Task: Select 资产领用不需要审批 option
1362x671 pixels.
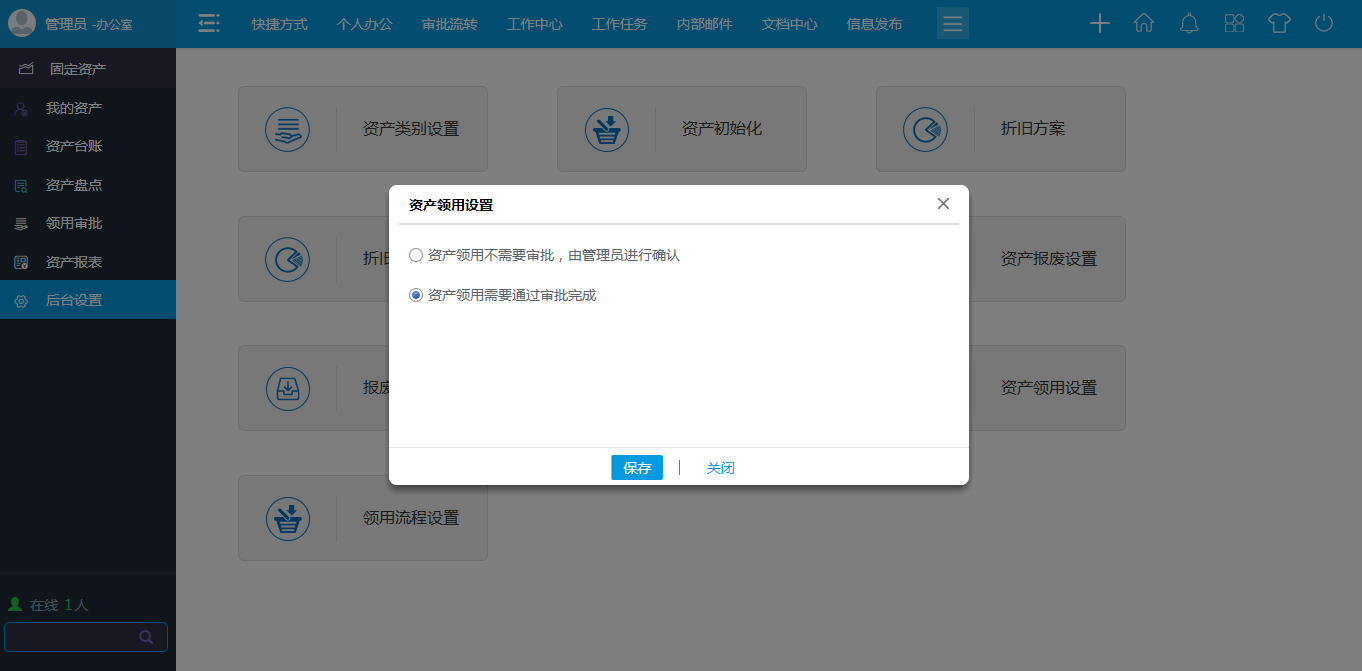Action: pyautogui.click(x=415, y=255)
